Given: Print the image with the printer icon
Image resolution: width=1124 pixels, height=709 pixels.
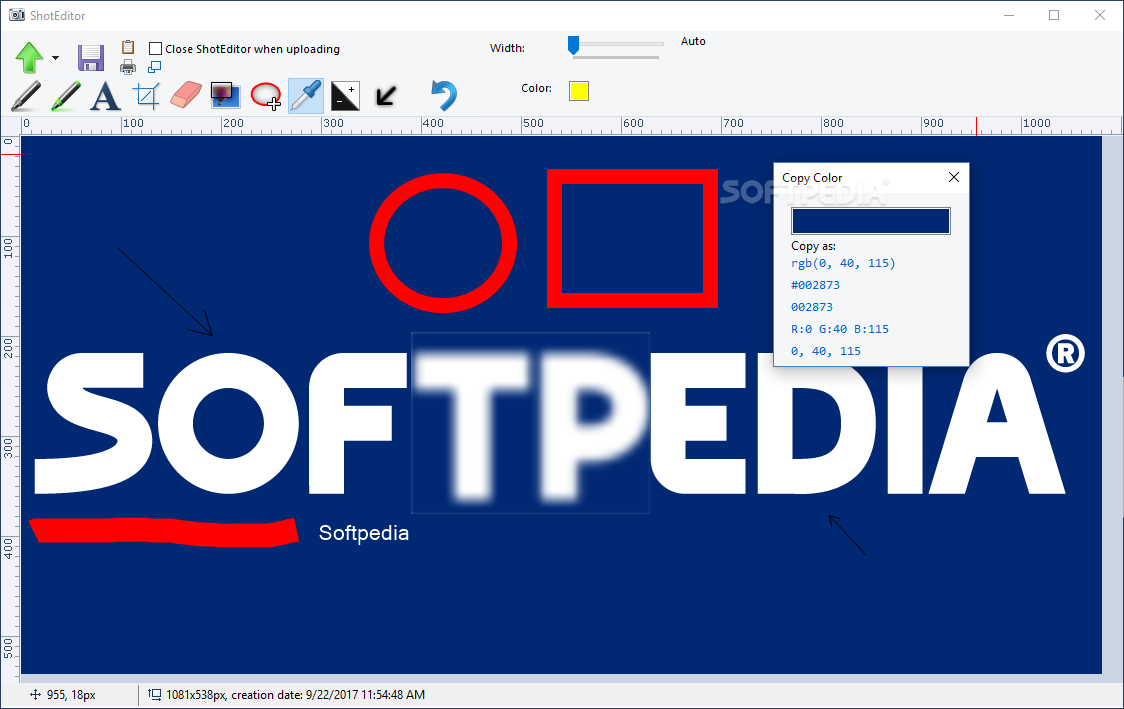Looking at the screenshot, I should [x=128, y=67].
